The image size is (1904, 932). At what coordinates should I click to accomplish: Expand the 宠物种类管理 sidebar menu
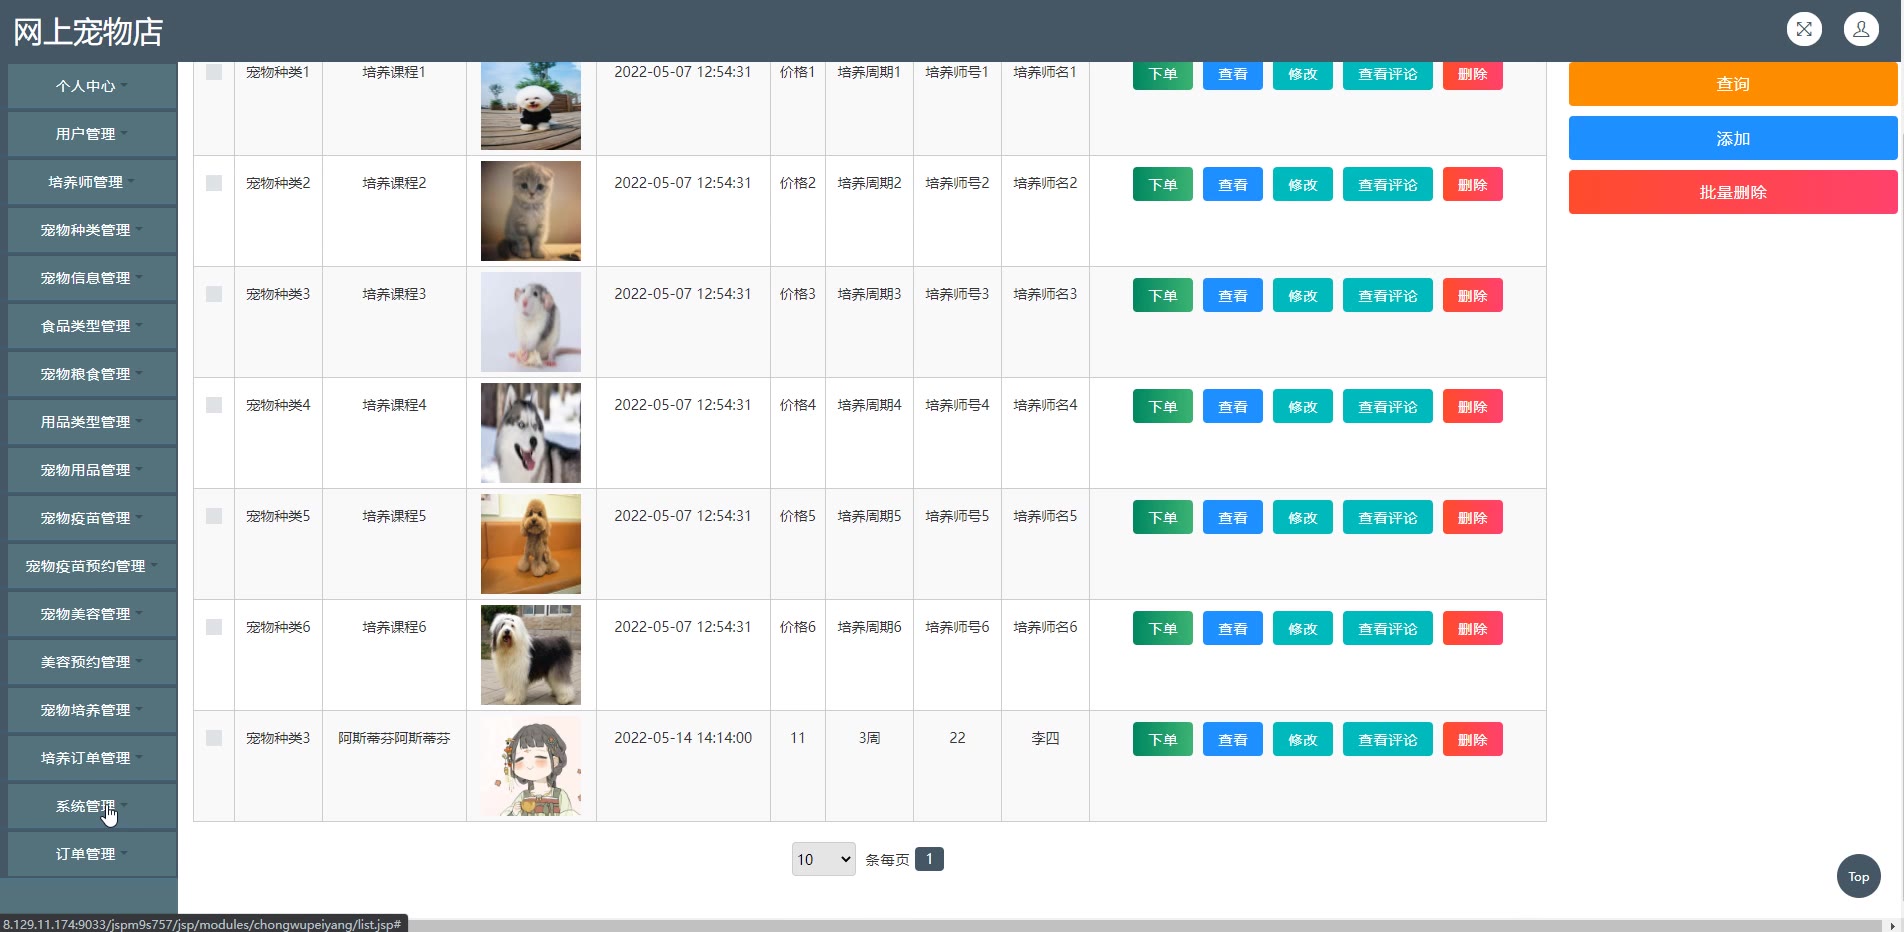point(92,230)
